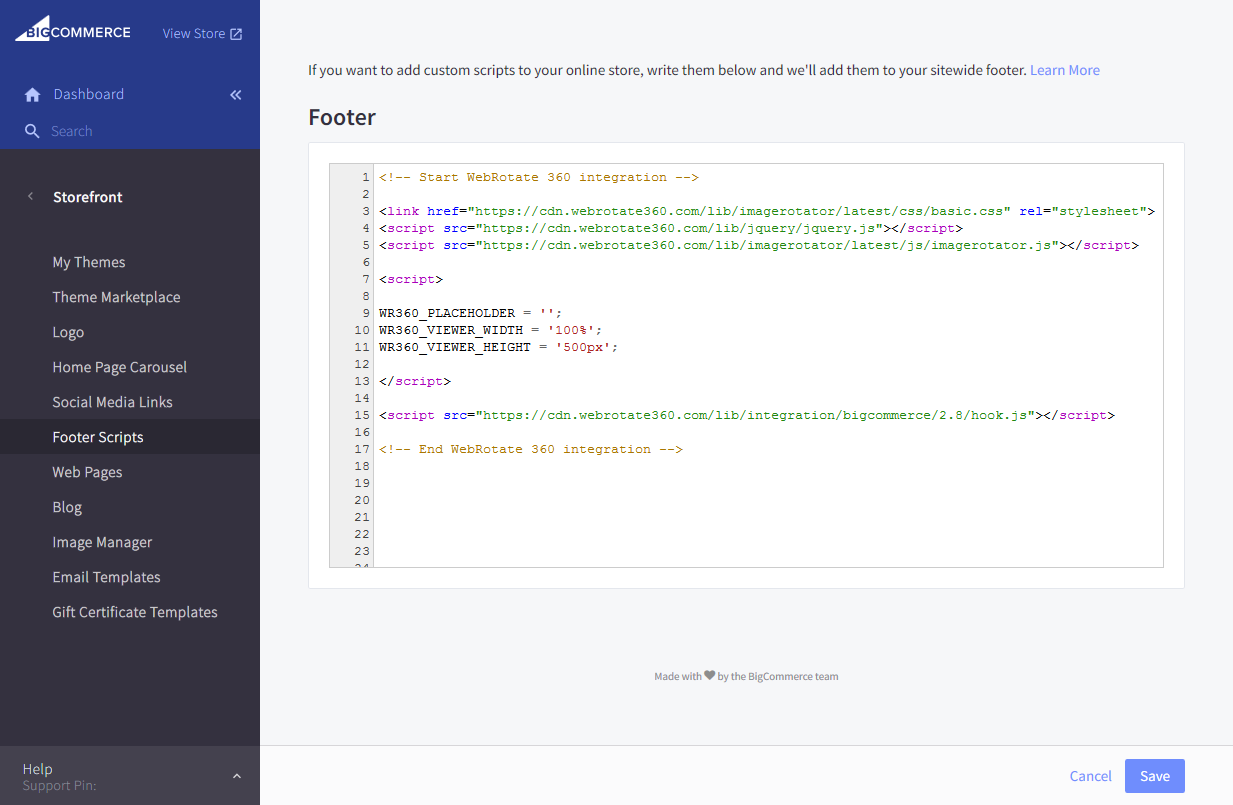The image size is (1233, 805).
Task: Click the hook.js script line
Action: pos(747,415)
